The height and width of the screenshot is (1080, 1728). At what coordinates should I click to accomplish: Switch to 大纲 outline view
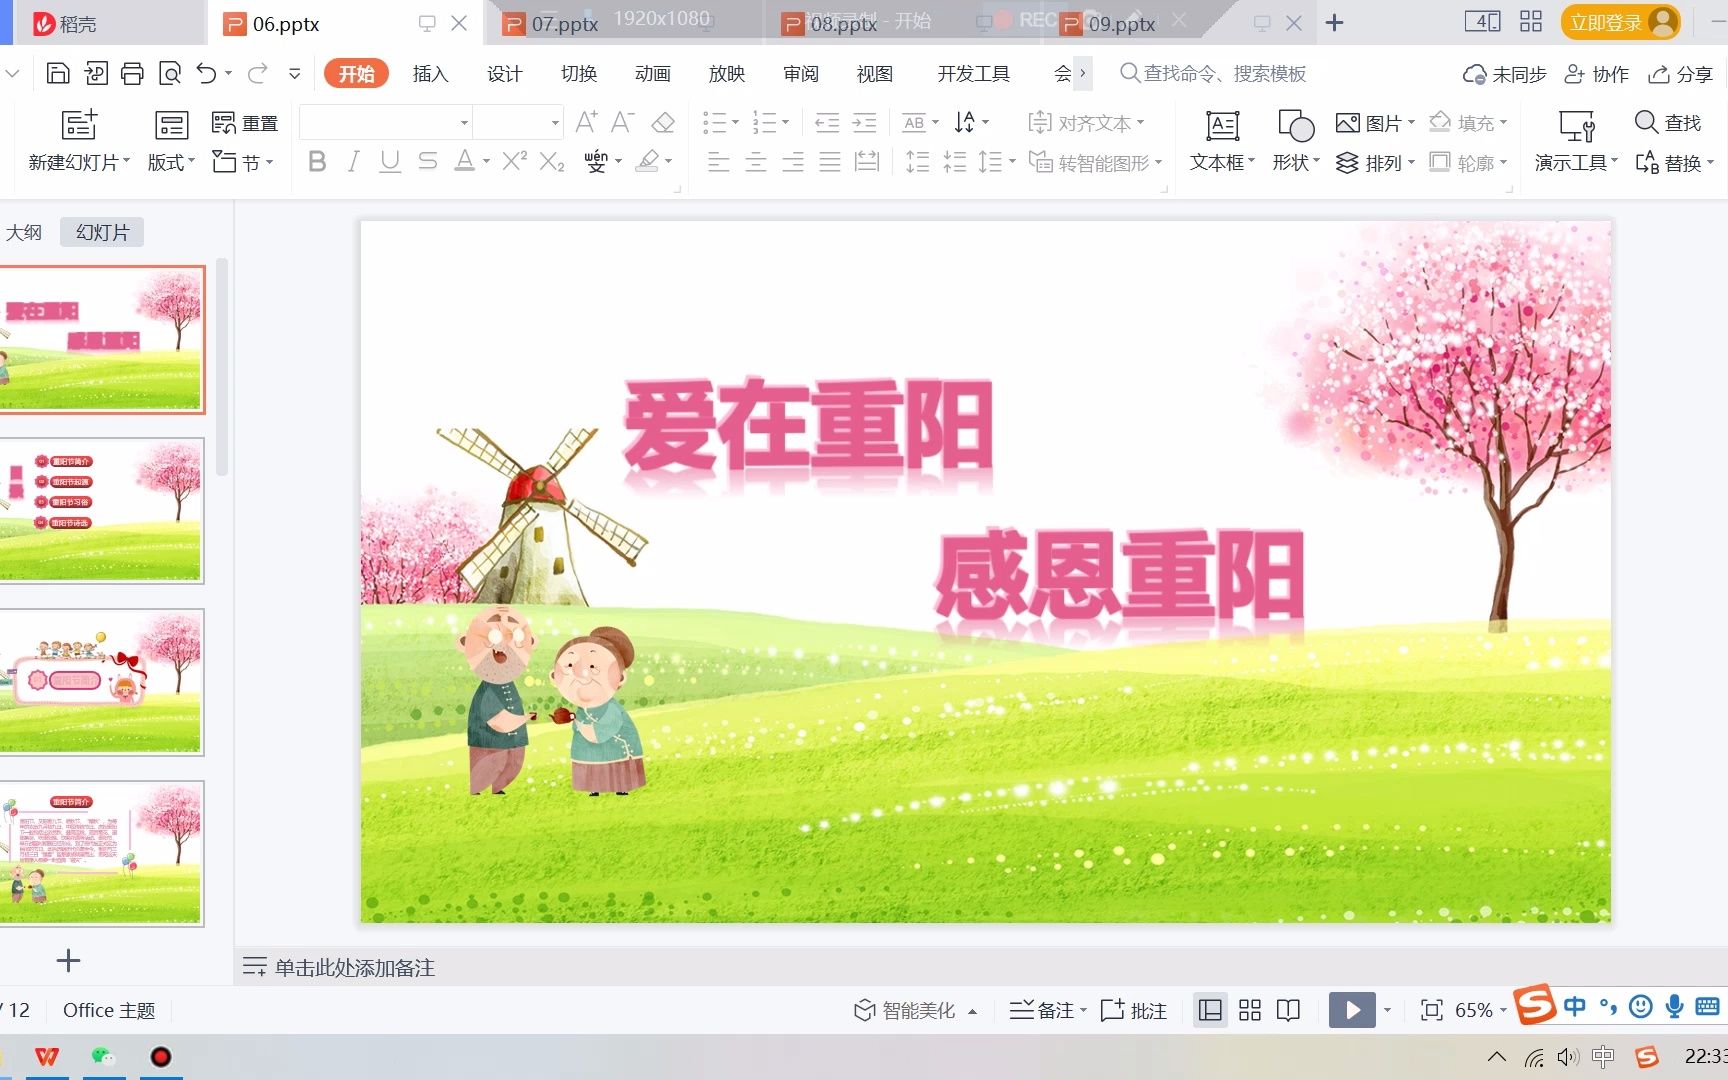point(24,232)
